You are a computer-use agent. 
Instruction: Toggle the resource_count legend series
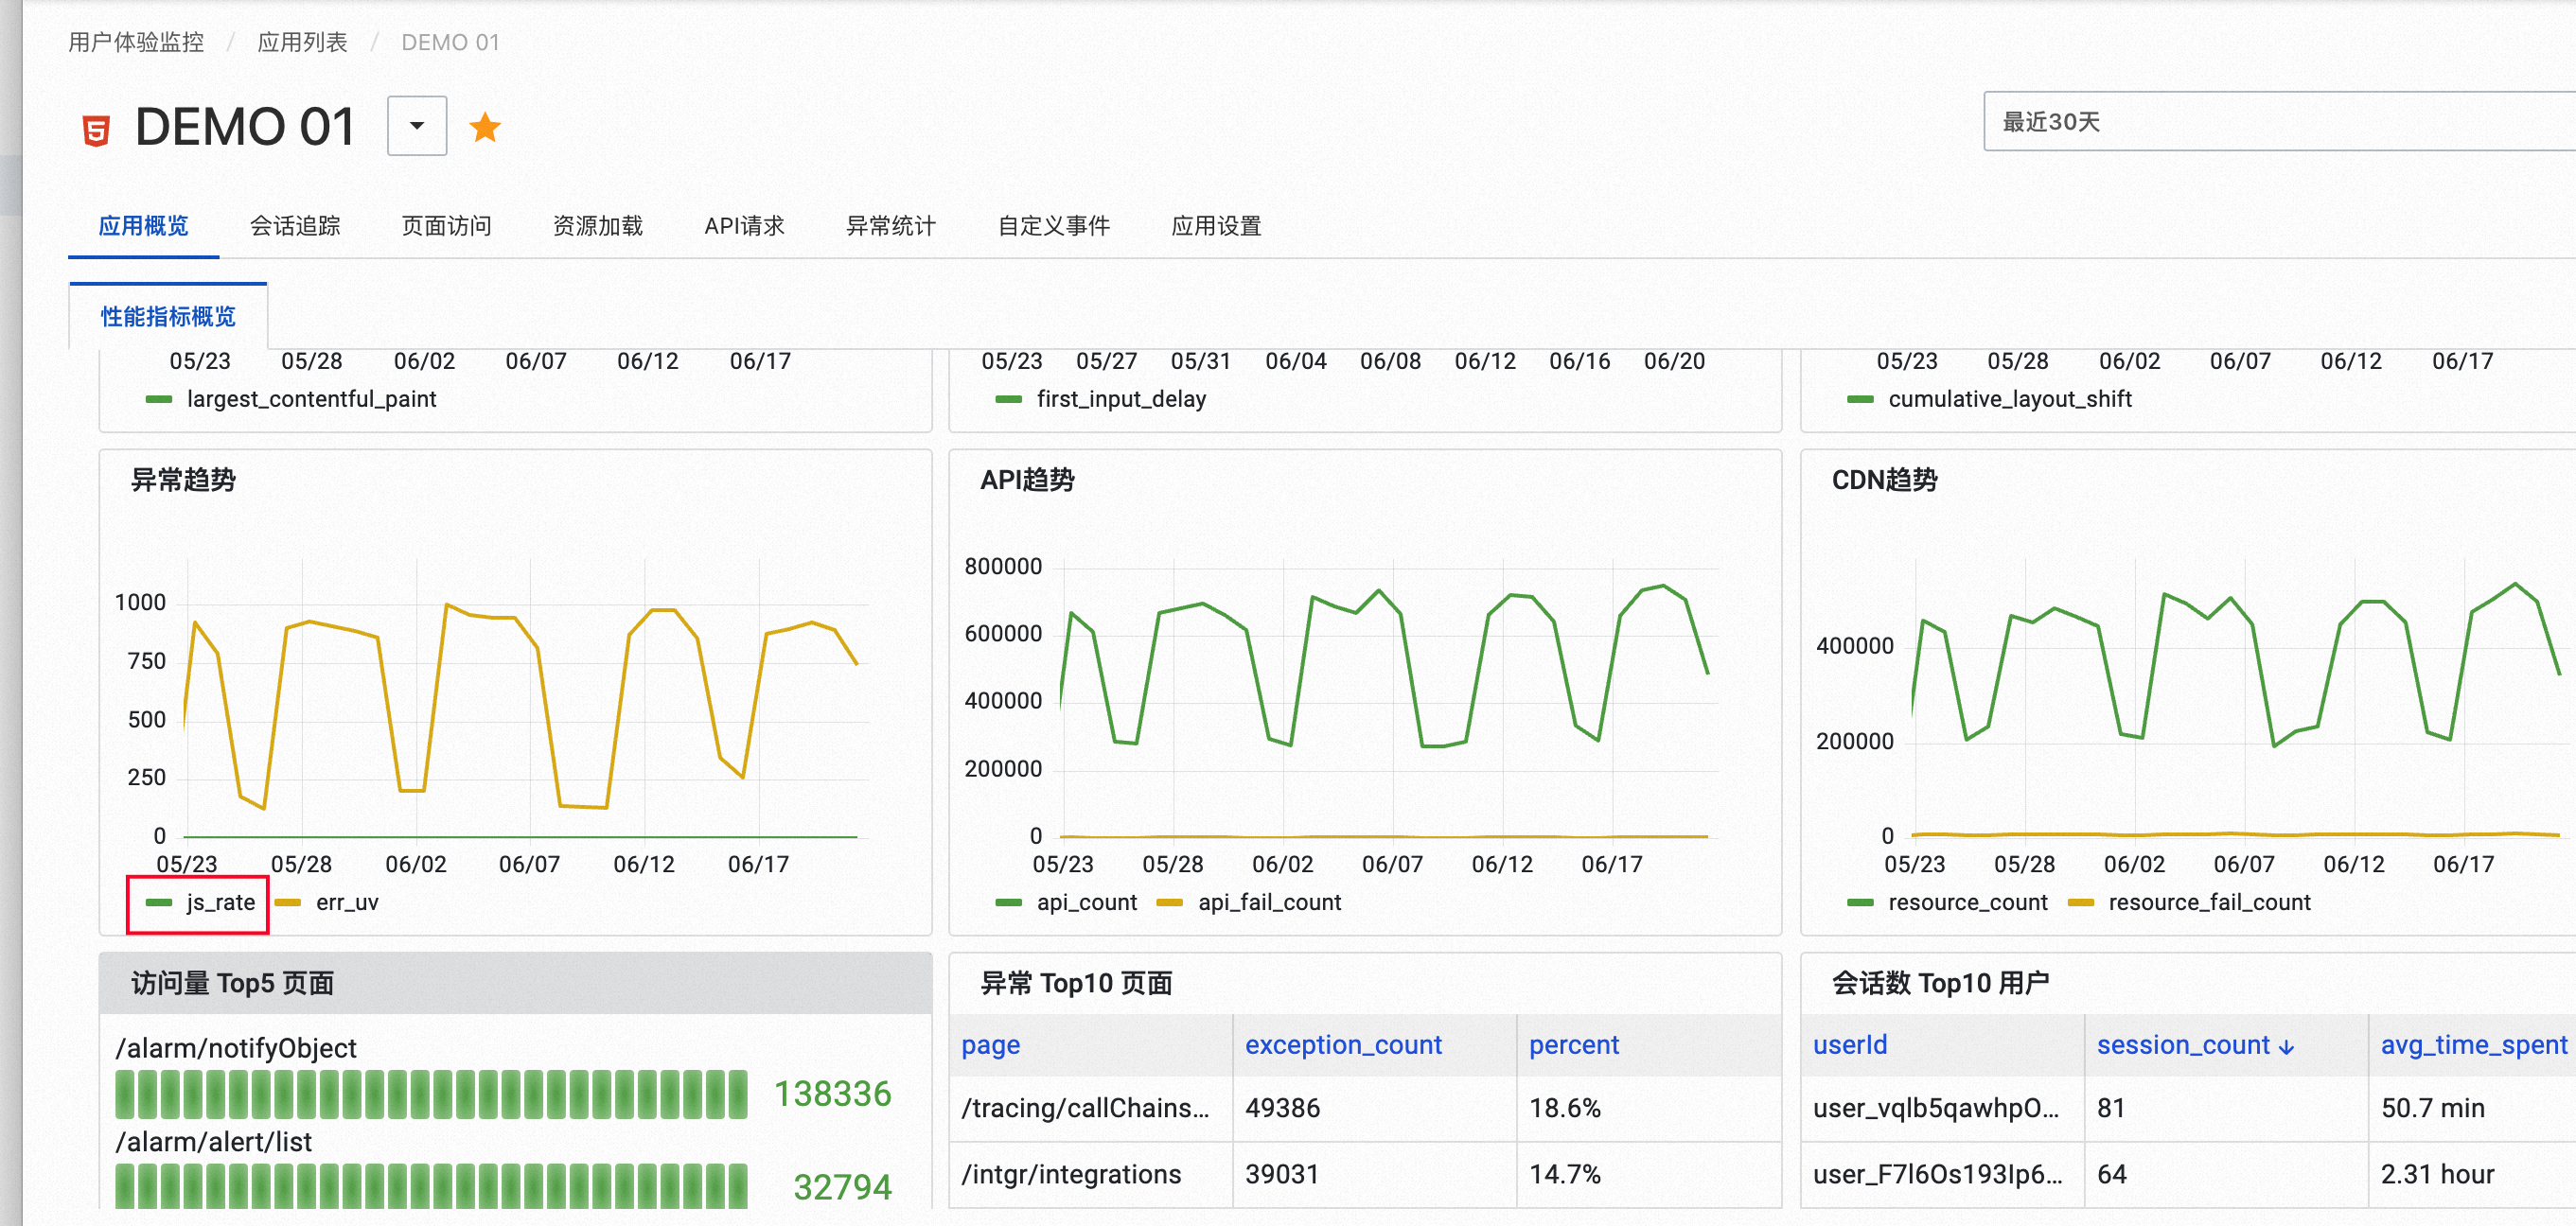pyautogui.click(x=1948, y=903)
